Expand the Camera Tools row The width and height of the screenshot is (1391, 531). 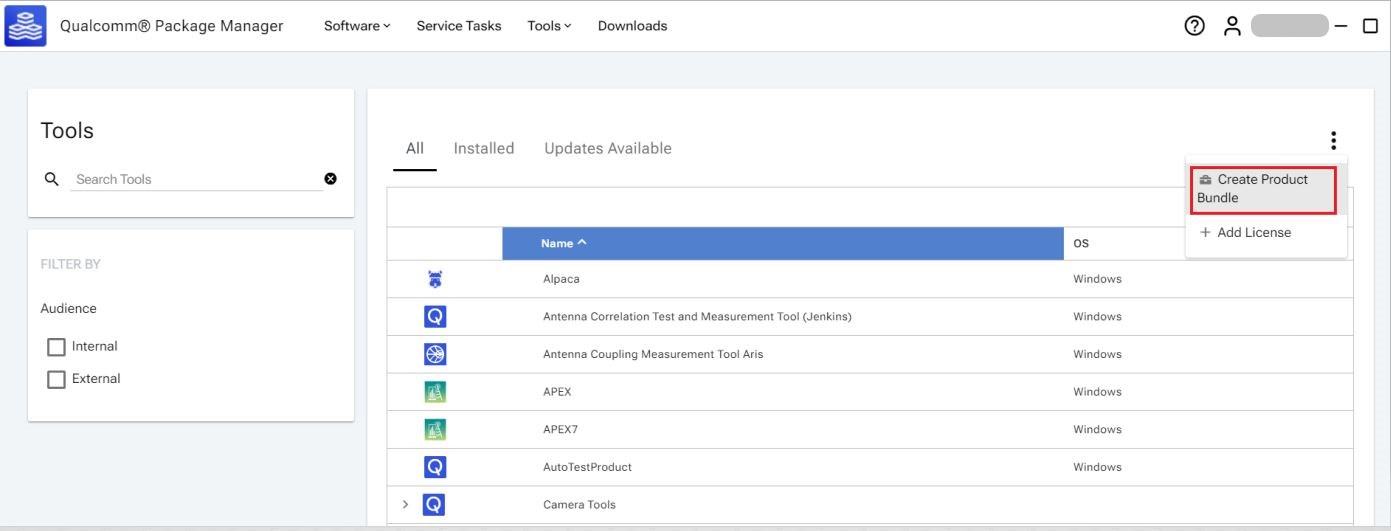[405, 505]
